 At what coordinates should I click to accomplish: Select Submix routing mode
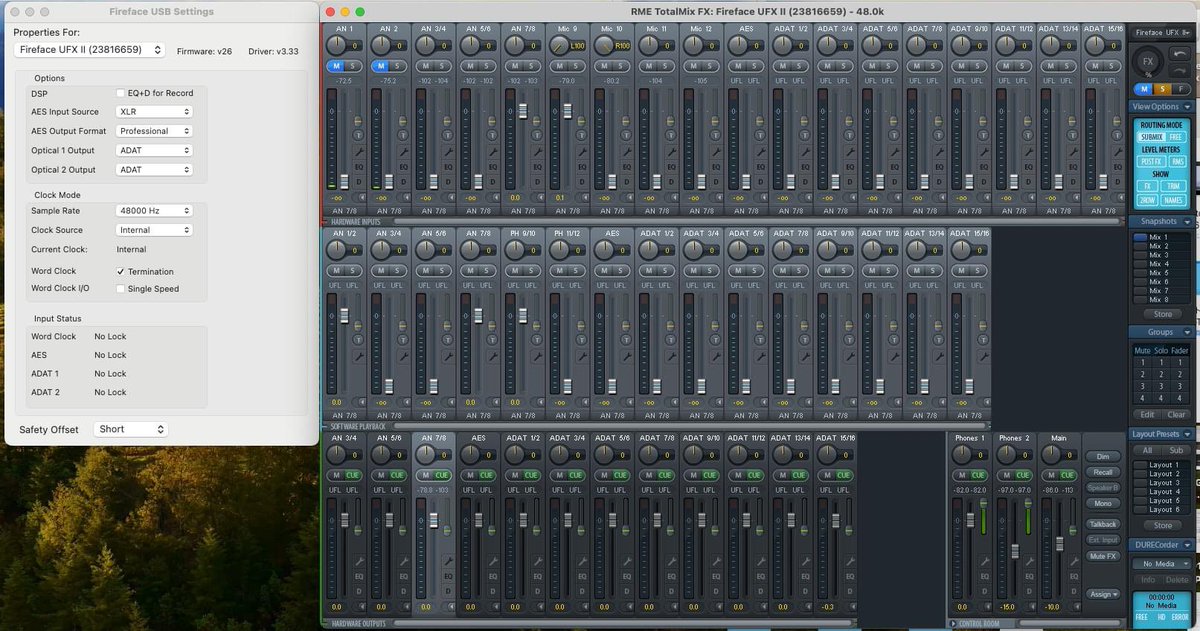1150,137
